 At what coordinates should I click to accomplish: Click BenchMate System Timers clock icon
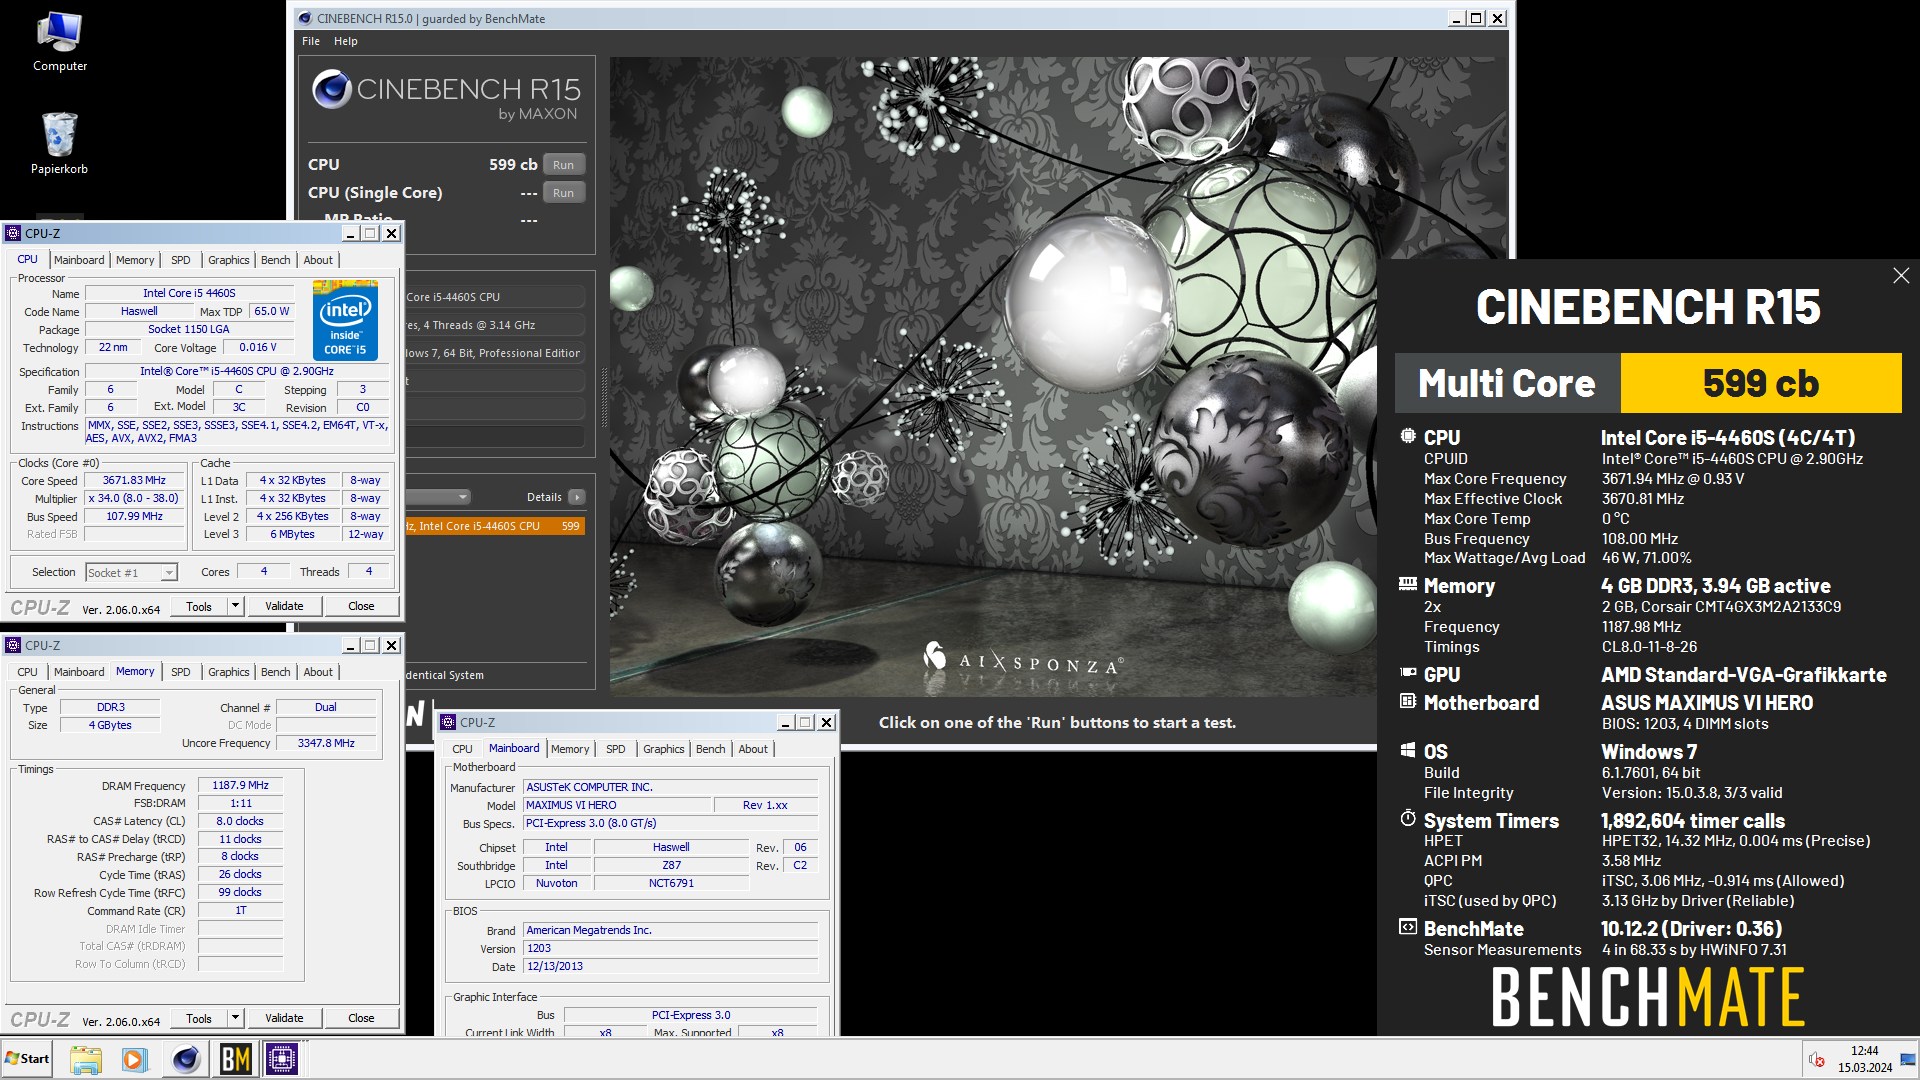point(1408,818)
